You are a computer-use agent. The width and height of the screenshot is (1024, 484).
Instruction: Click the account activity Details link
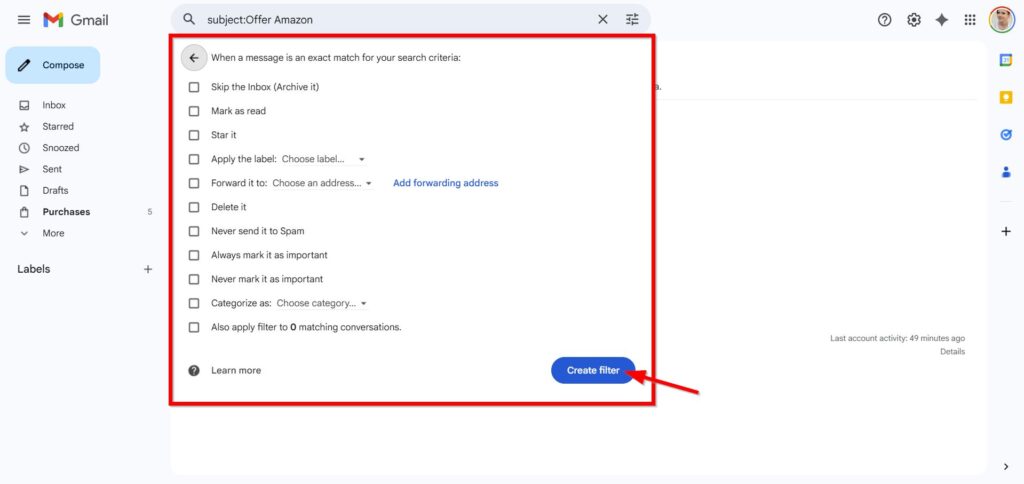(952, 351)
